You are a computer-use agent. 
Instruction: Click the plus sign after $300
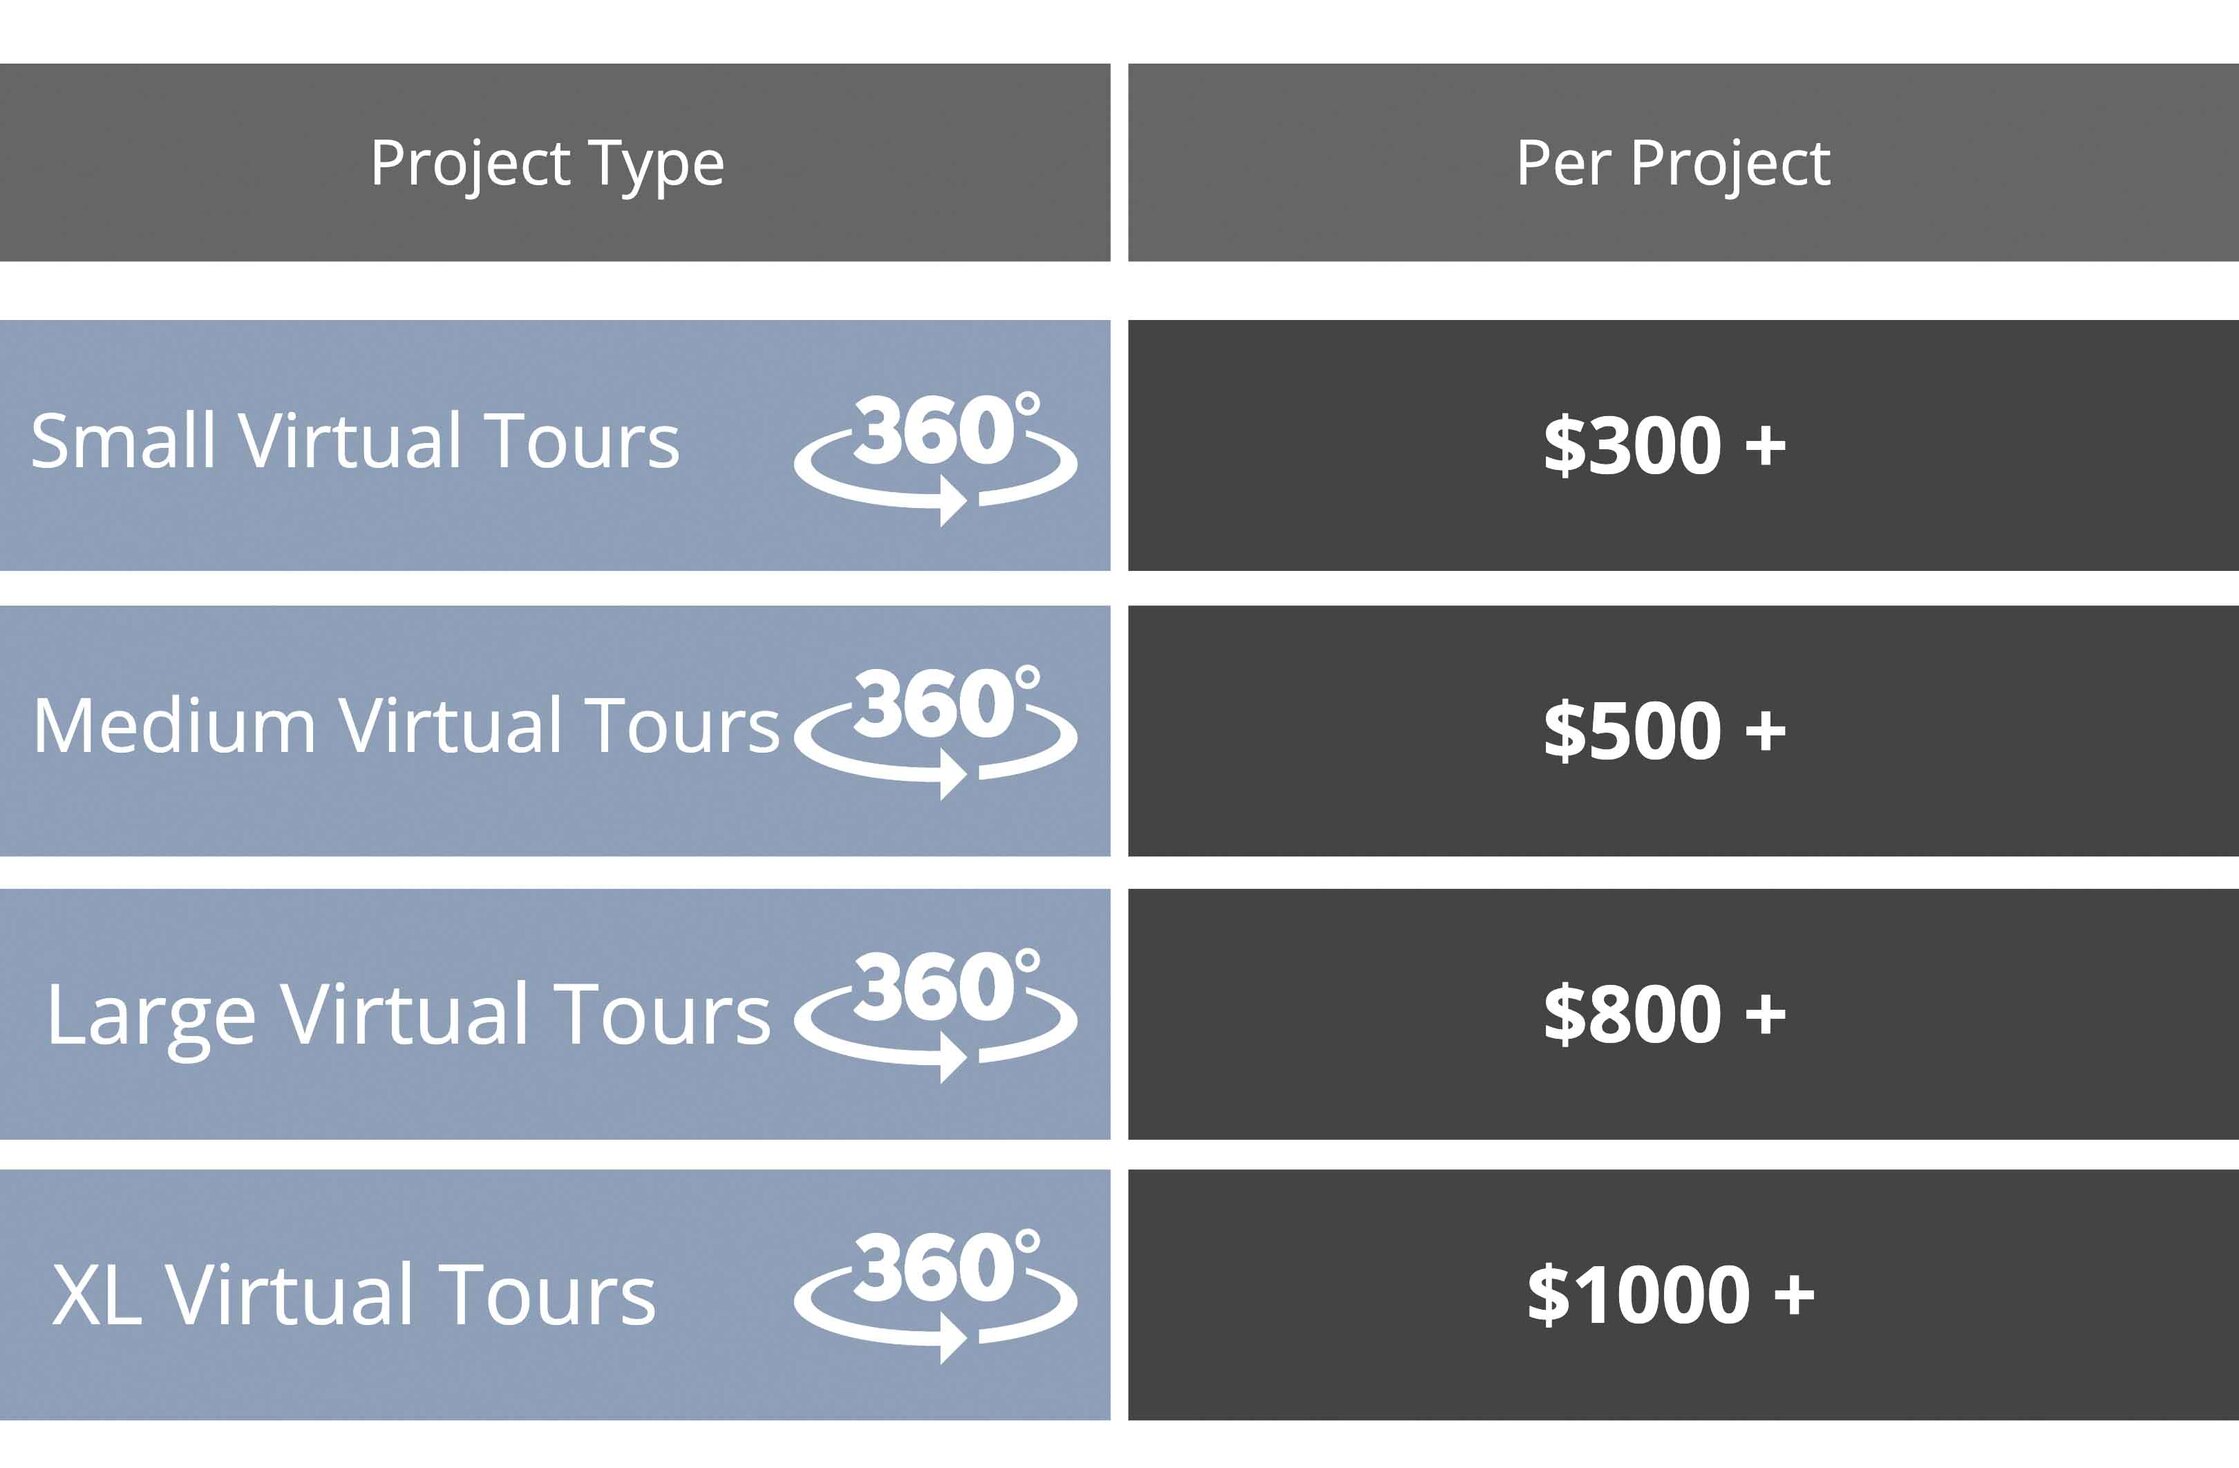tap(1766, 445)
